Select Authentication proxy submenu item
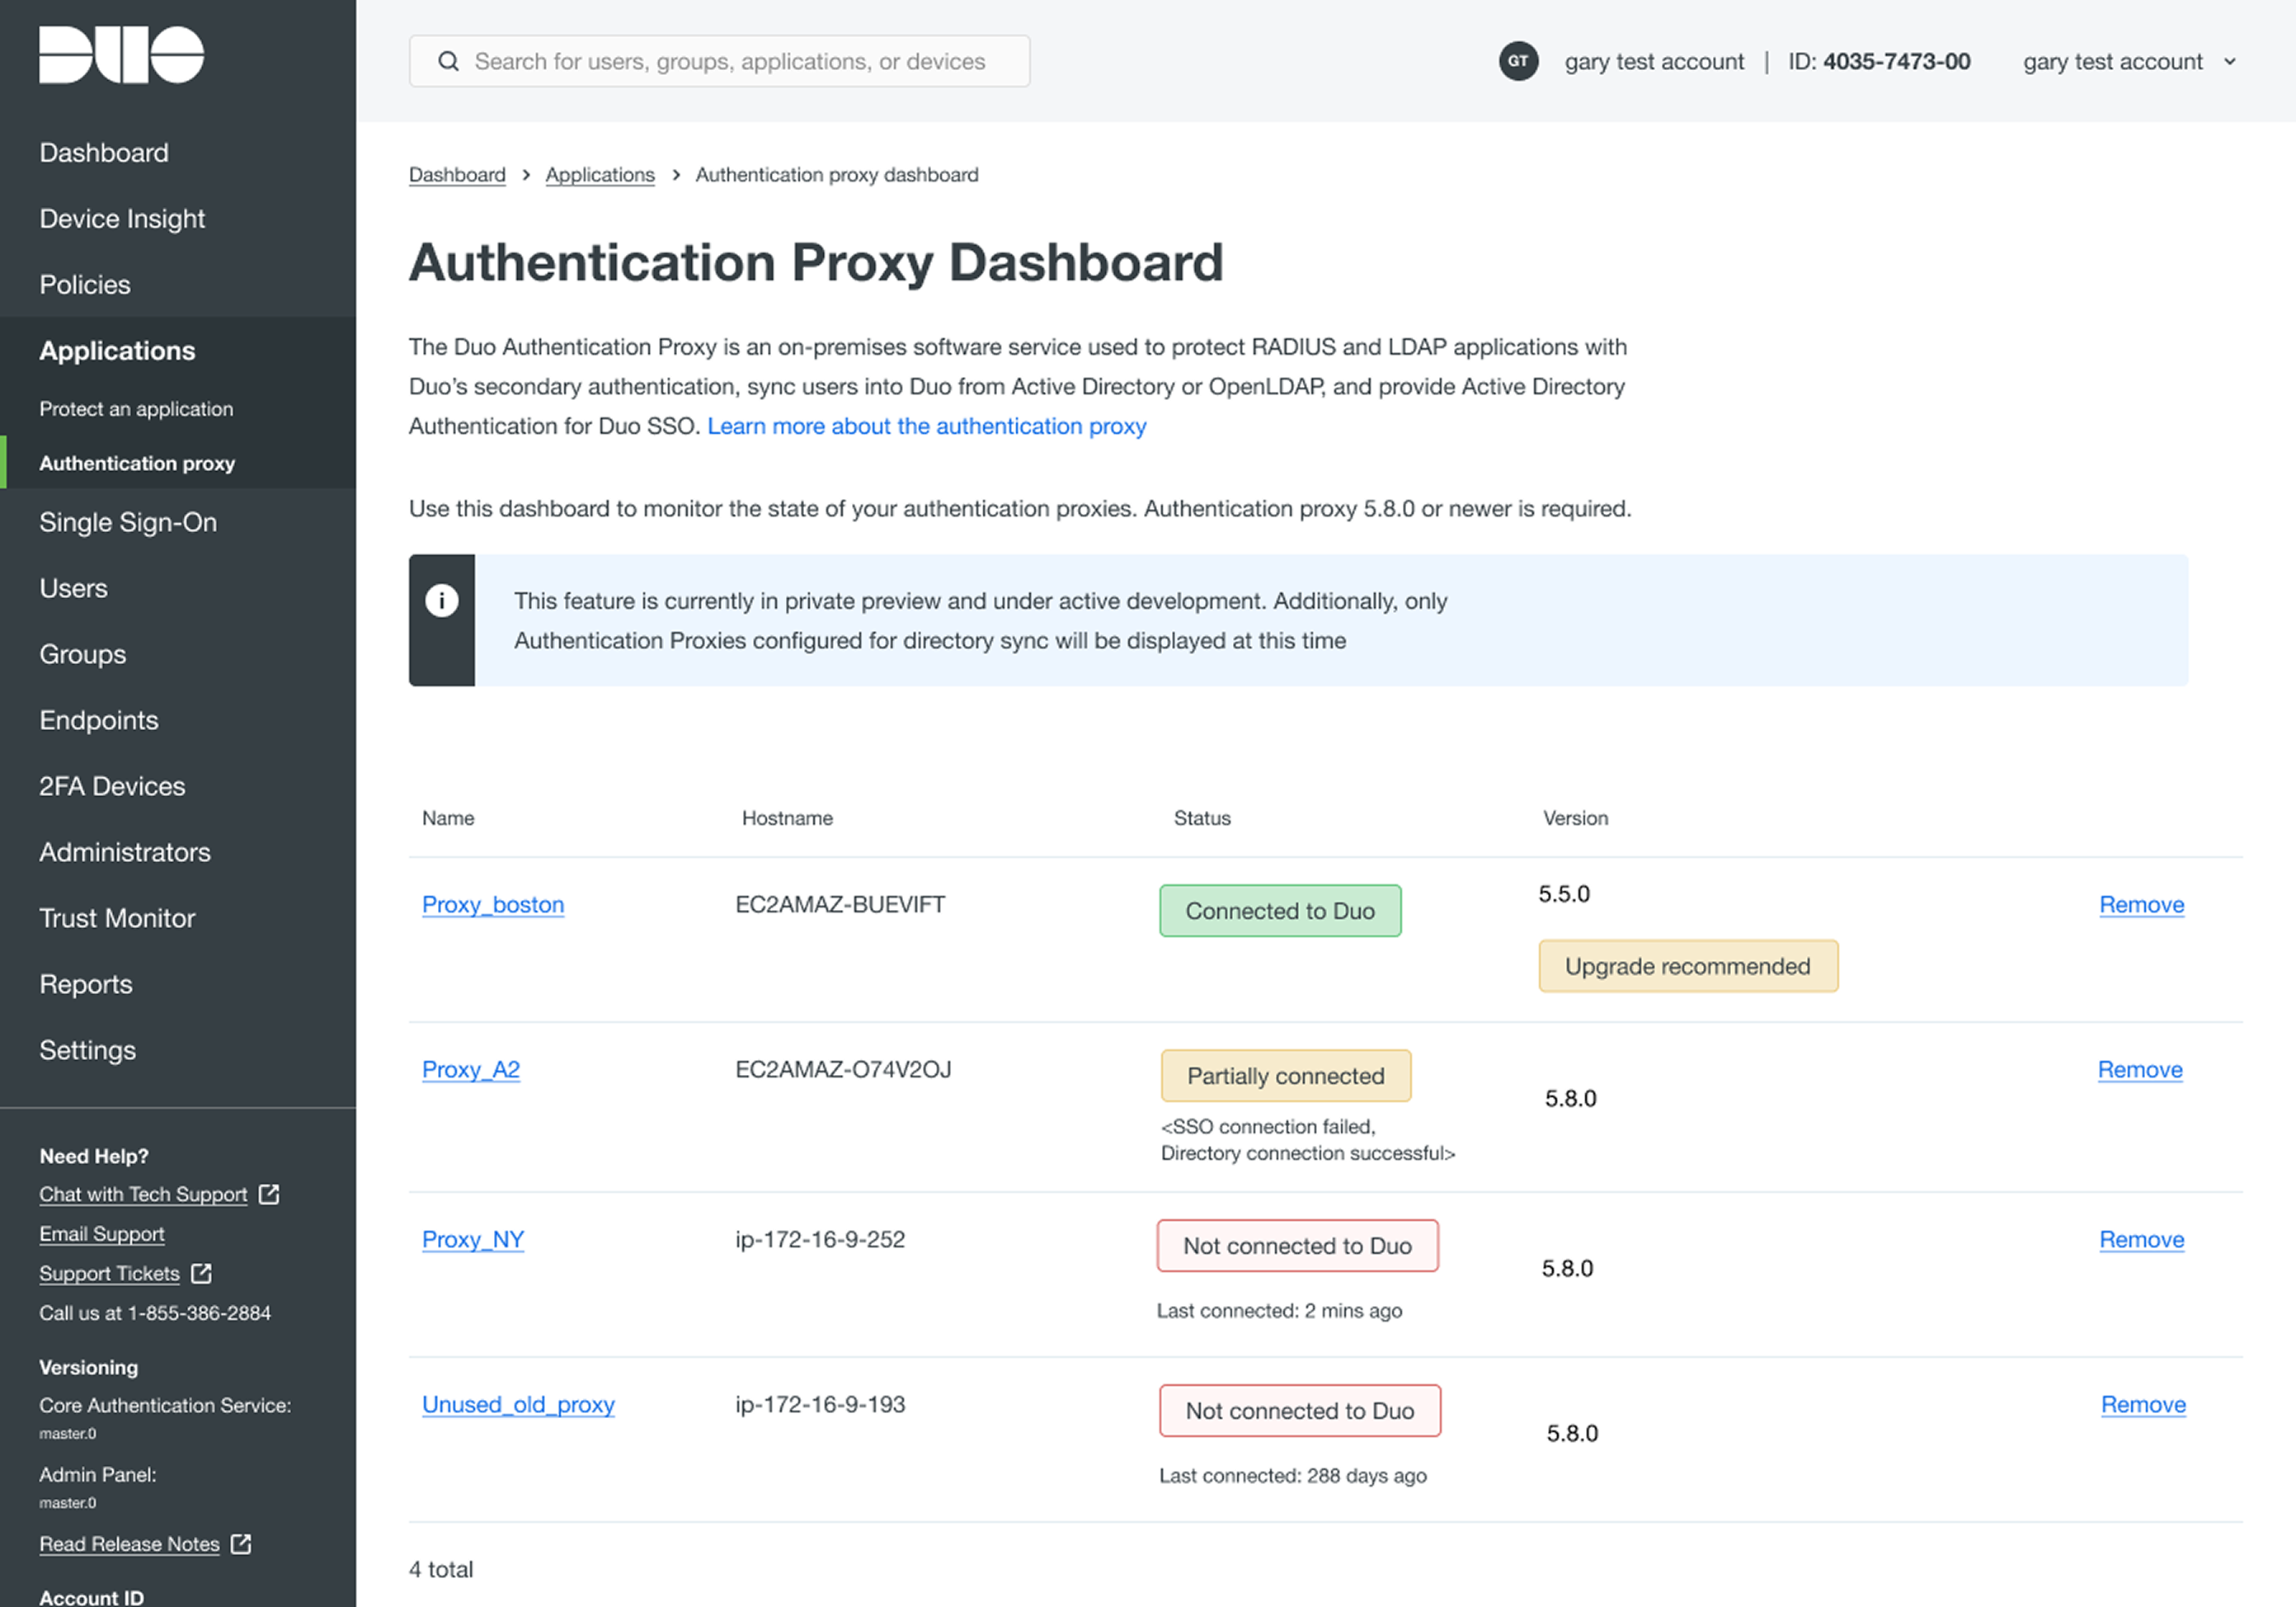This screenshot has height=1607, width=2296. 137,463
